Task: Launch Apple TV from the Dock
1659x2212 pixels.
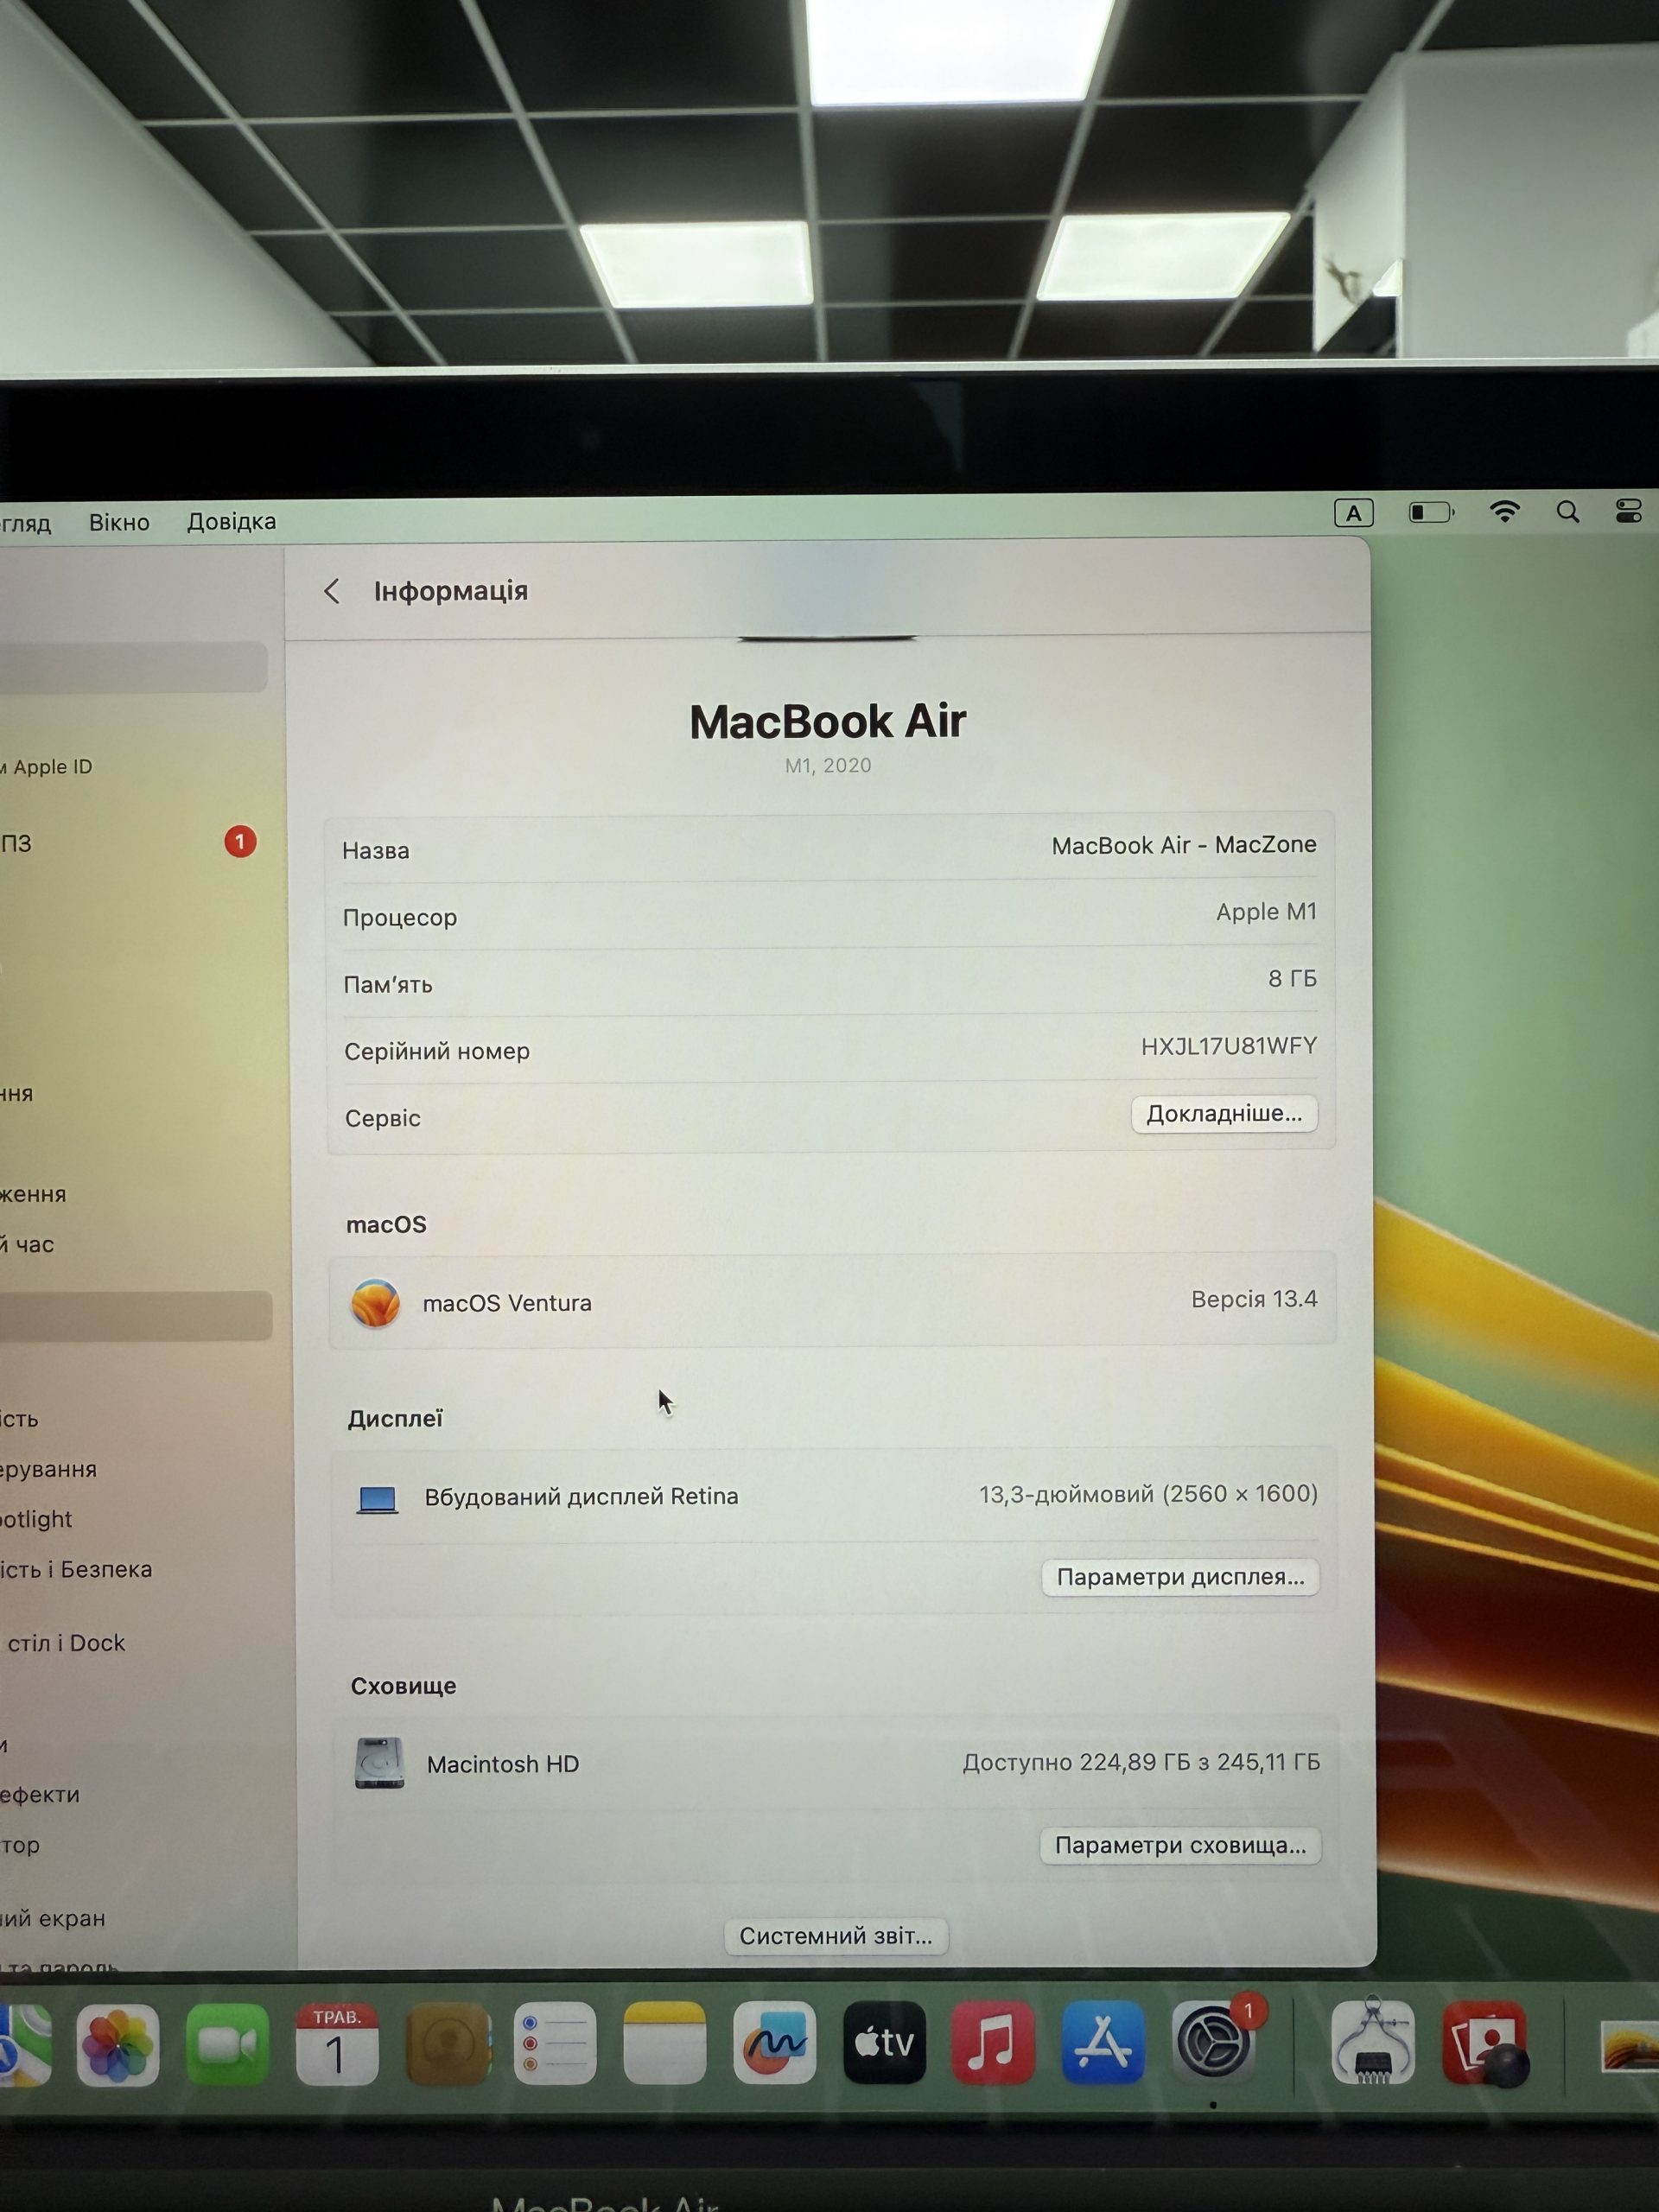Action: pos(884,2042)
